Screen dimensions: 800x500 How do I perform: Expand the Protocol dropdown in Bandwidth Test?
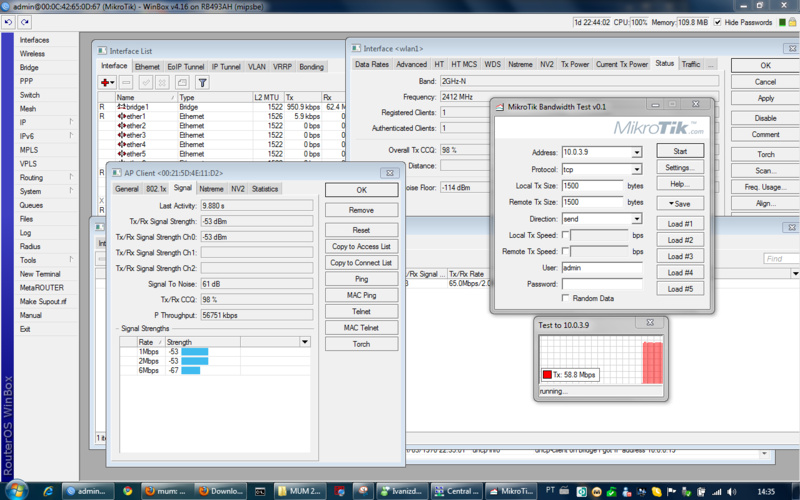[x=636, y=170]
